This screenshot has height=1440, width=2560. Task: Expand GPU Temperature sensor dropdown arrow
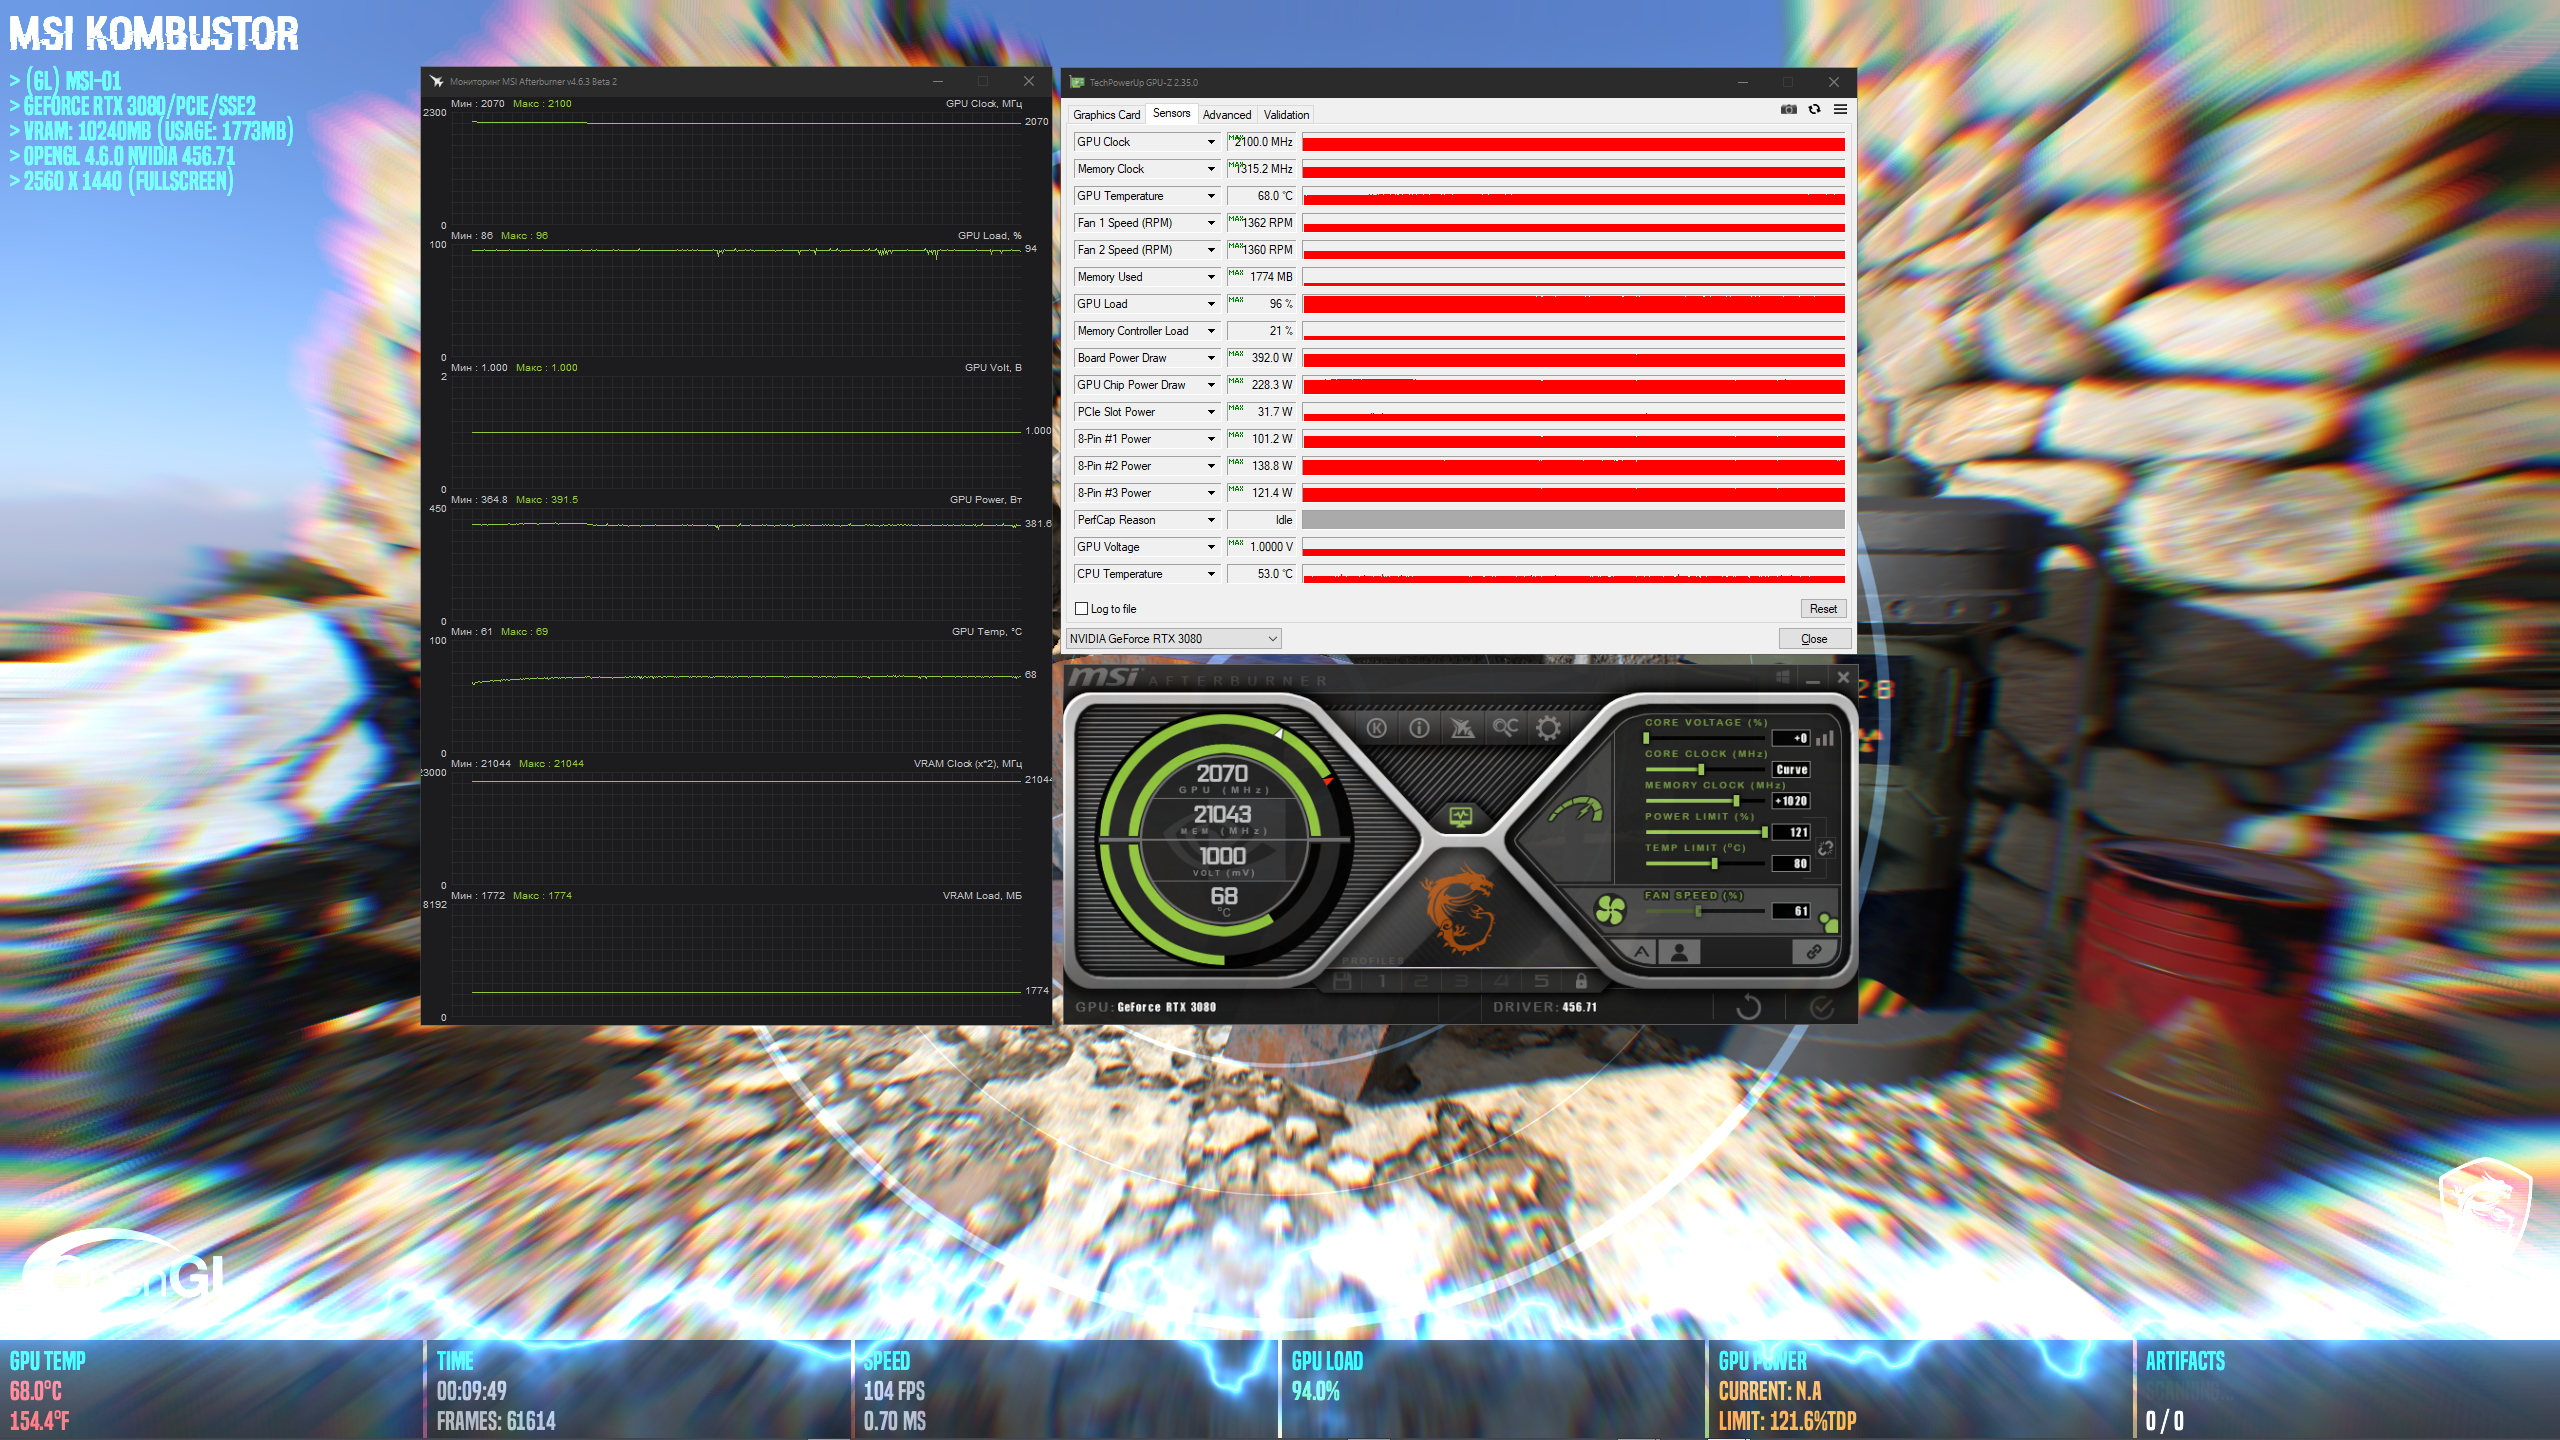(1211, 196)
